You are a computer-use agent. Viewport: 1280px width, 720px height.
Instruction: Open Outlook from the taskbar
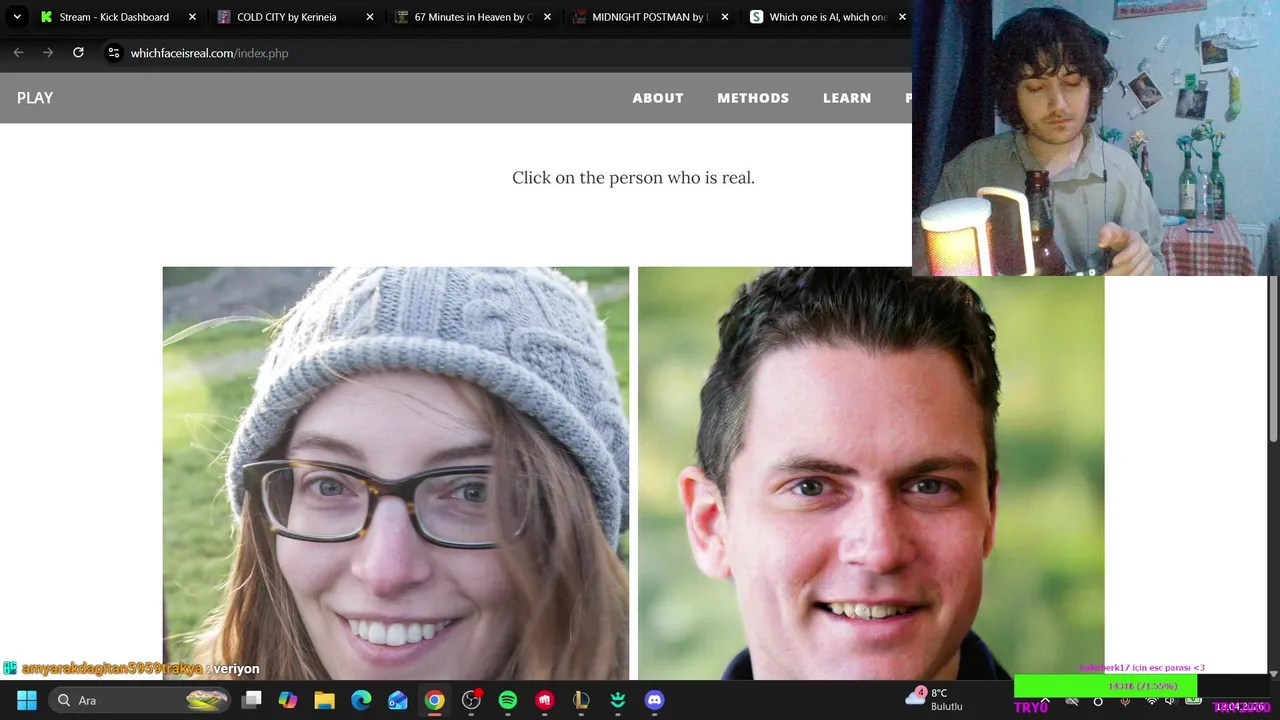point(398,700)
